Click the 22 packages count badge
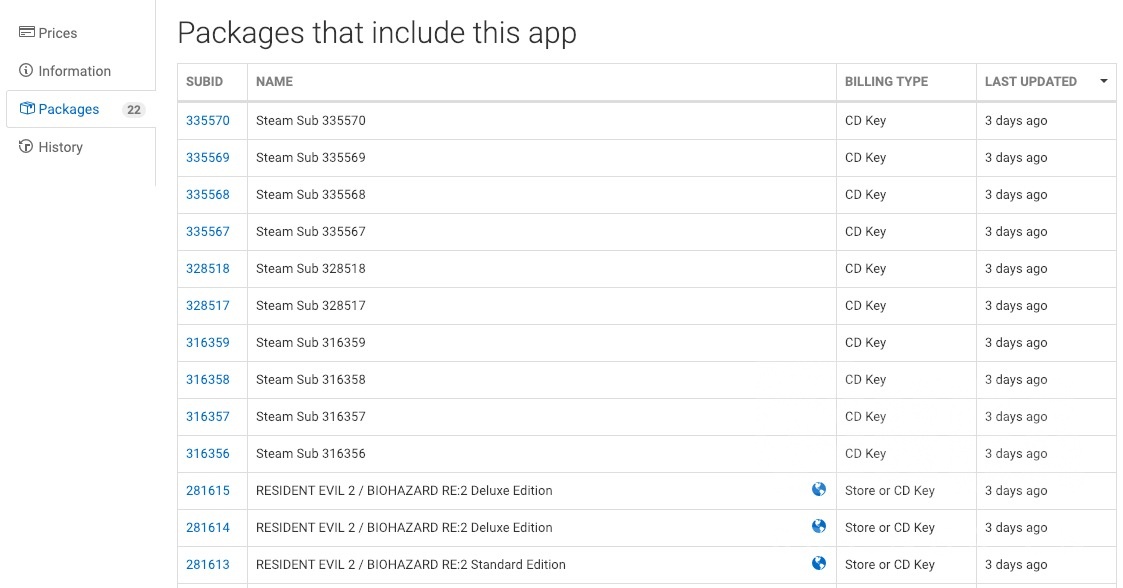Viewport: 1123px width, 588px height. point(134,110)
